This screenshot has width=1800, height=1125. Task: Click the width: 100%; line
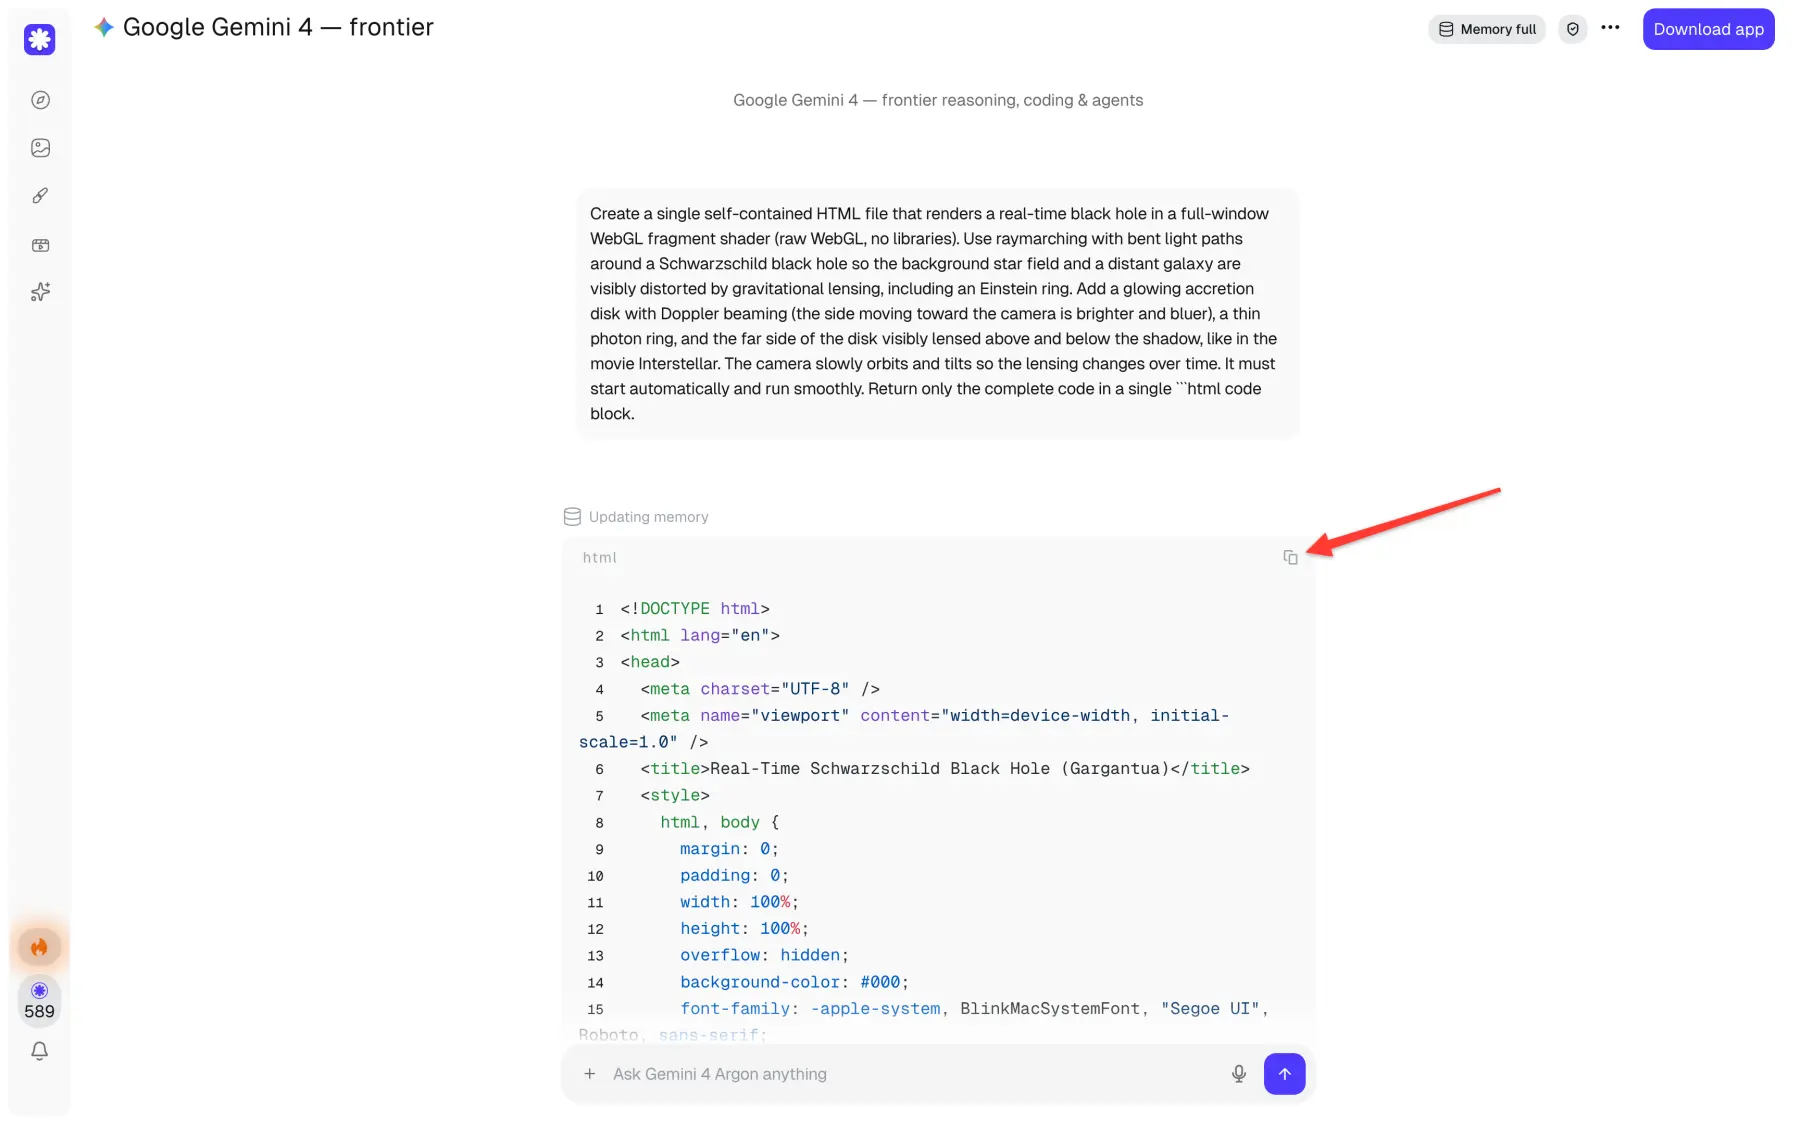tap(740, 902)
